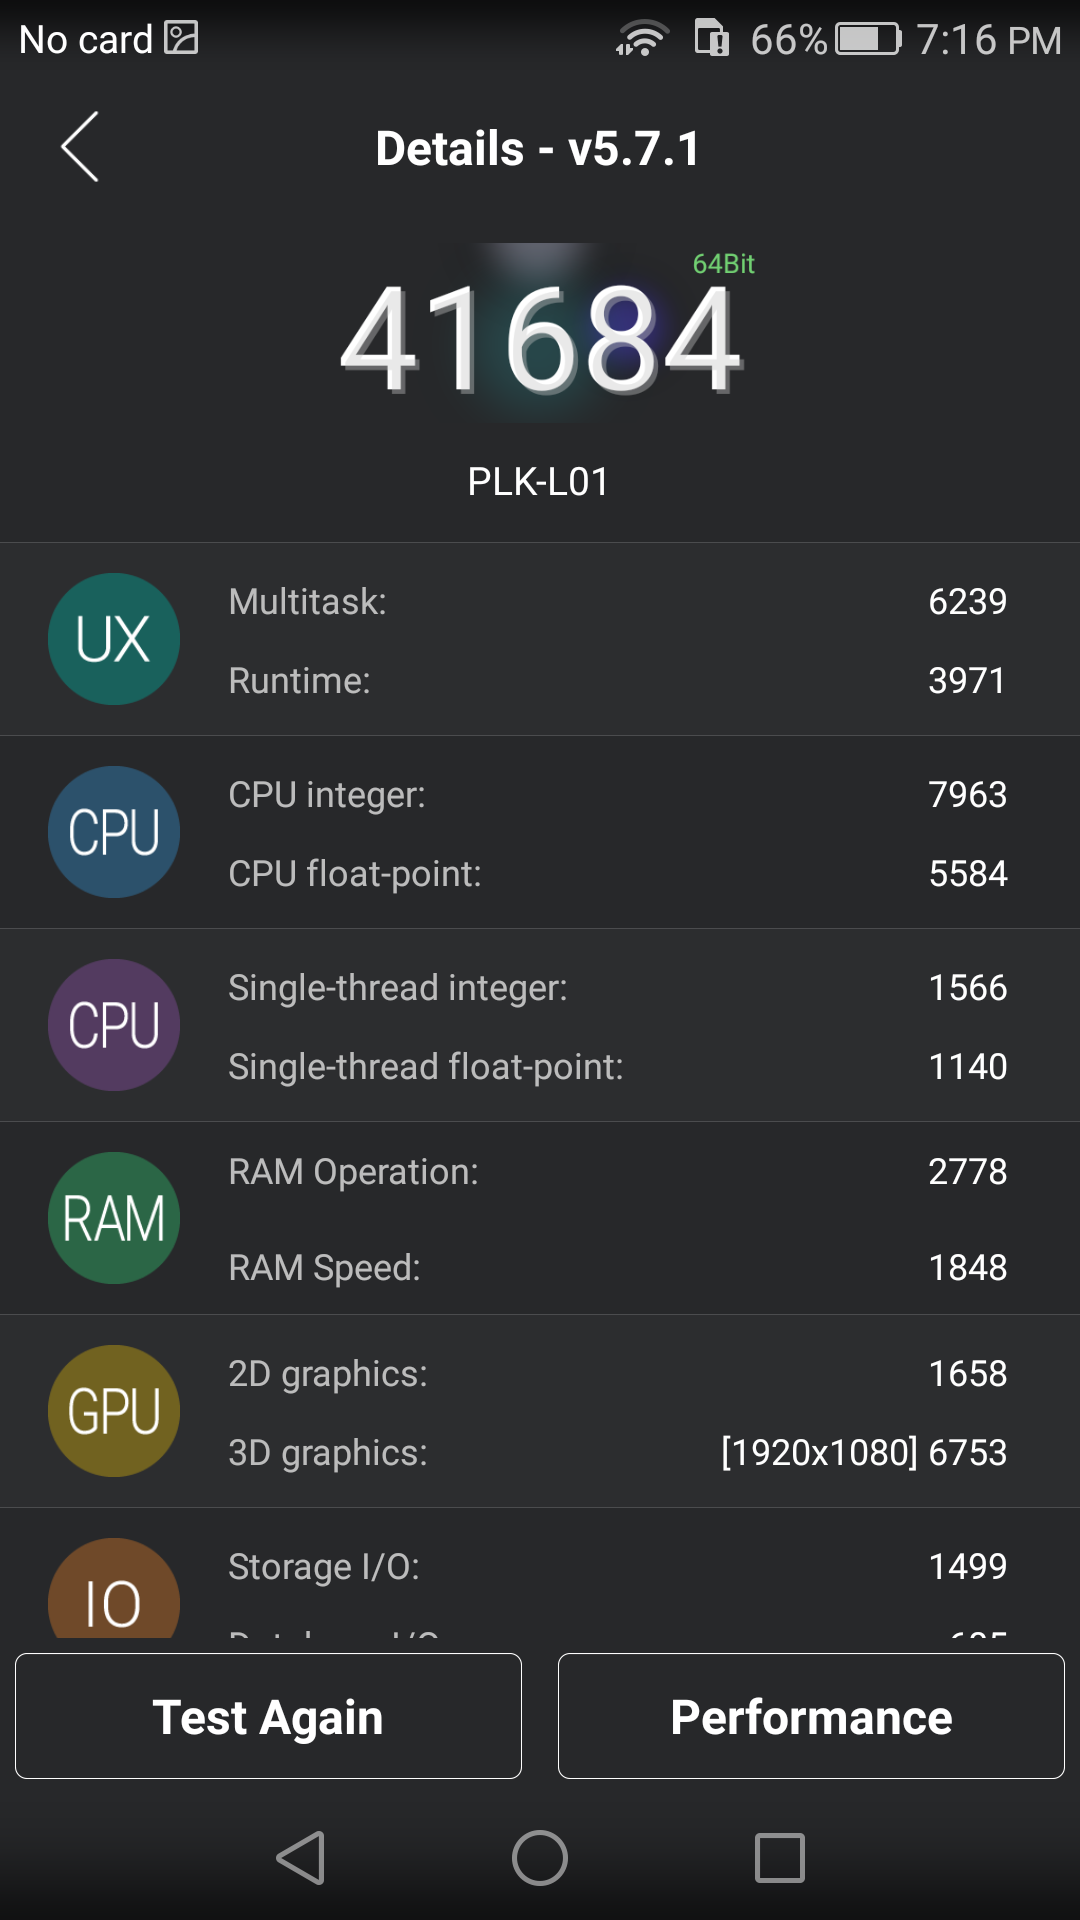Image resolution: width=1080 pixels, height=1920 pixels.
Task: Tap the teal UX category icon
Action: point(114,639)
